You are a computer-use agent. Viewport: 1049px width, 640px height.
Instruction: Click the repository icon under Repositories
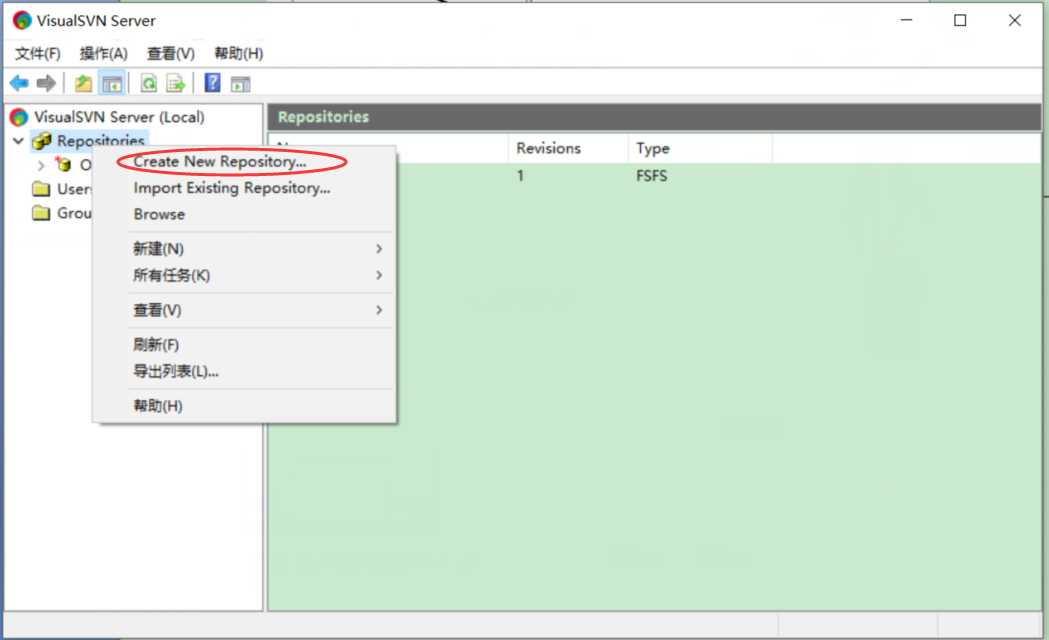pos(64,164)
